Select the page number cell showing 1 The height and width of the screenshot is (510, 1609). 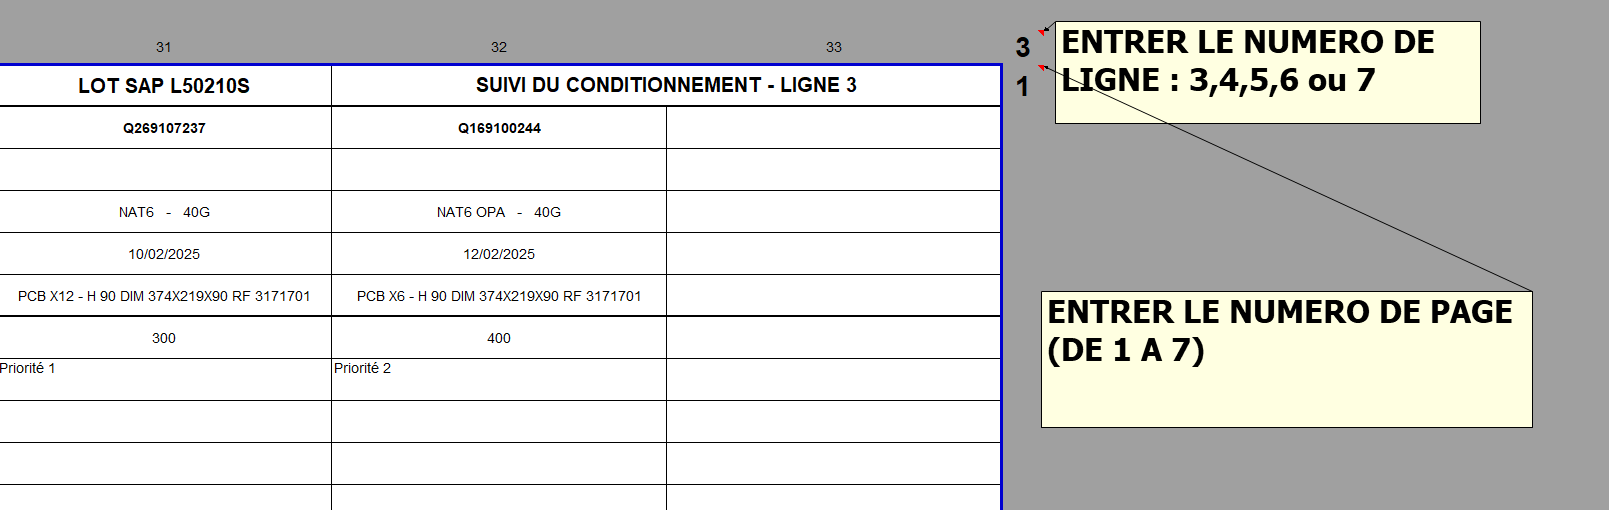(x=1022, y=87)
